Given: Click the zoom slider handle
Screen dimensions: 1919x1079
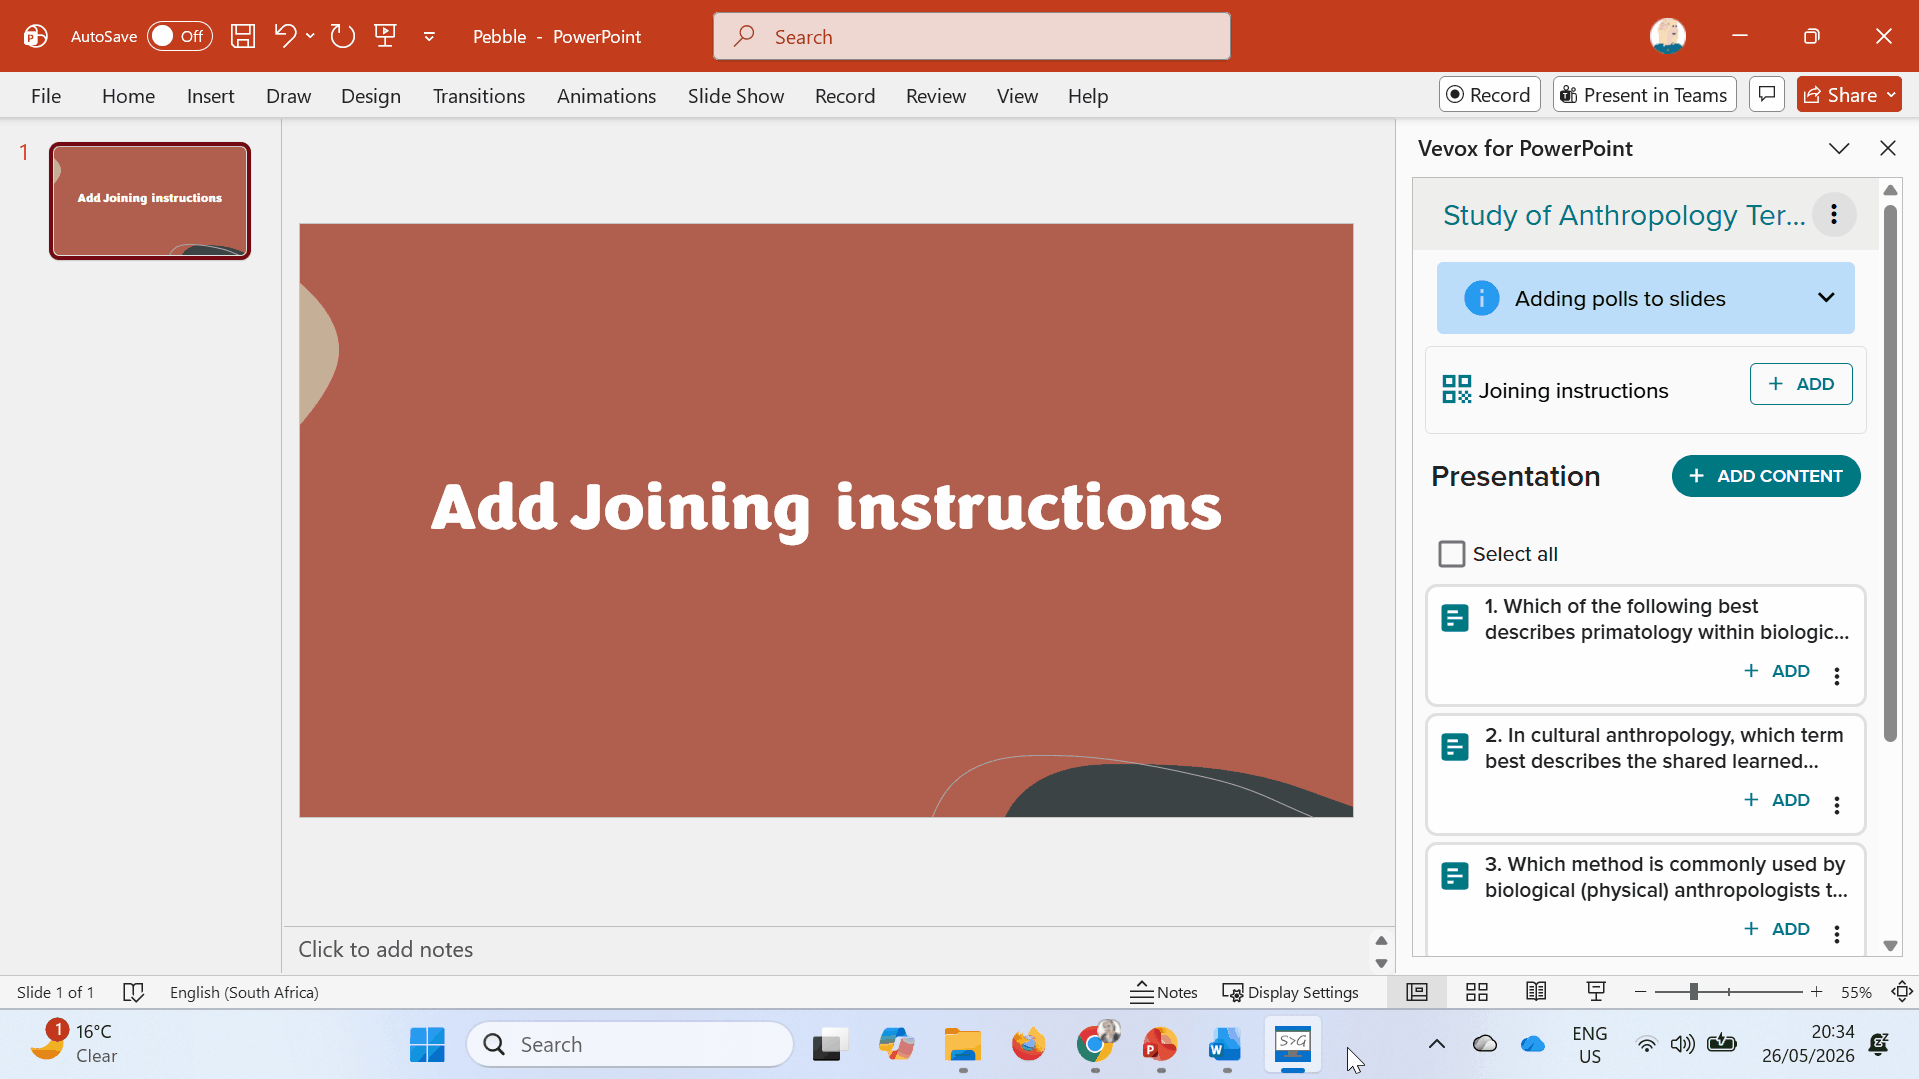Looking at the screenshot, I should click(1694, 992).
